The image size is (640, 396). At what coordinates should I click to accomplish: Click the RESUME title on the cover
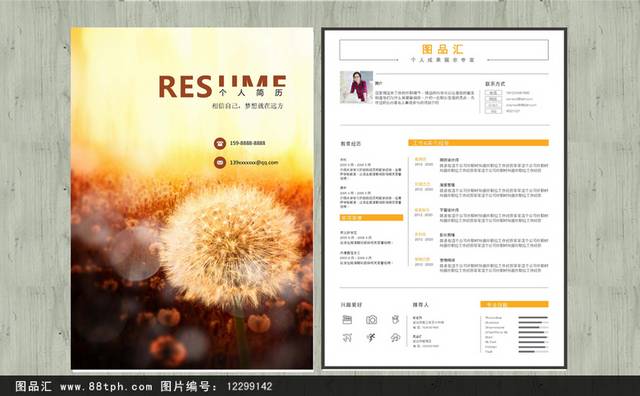coord(222,87)
